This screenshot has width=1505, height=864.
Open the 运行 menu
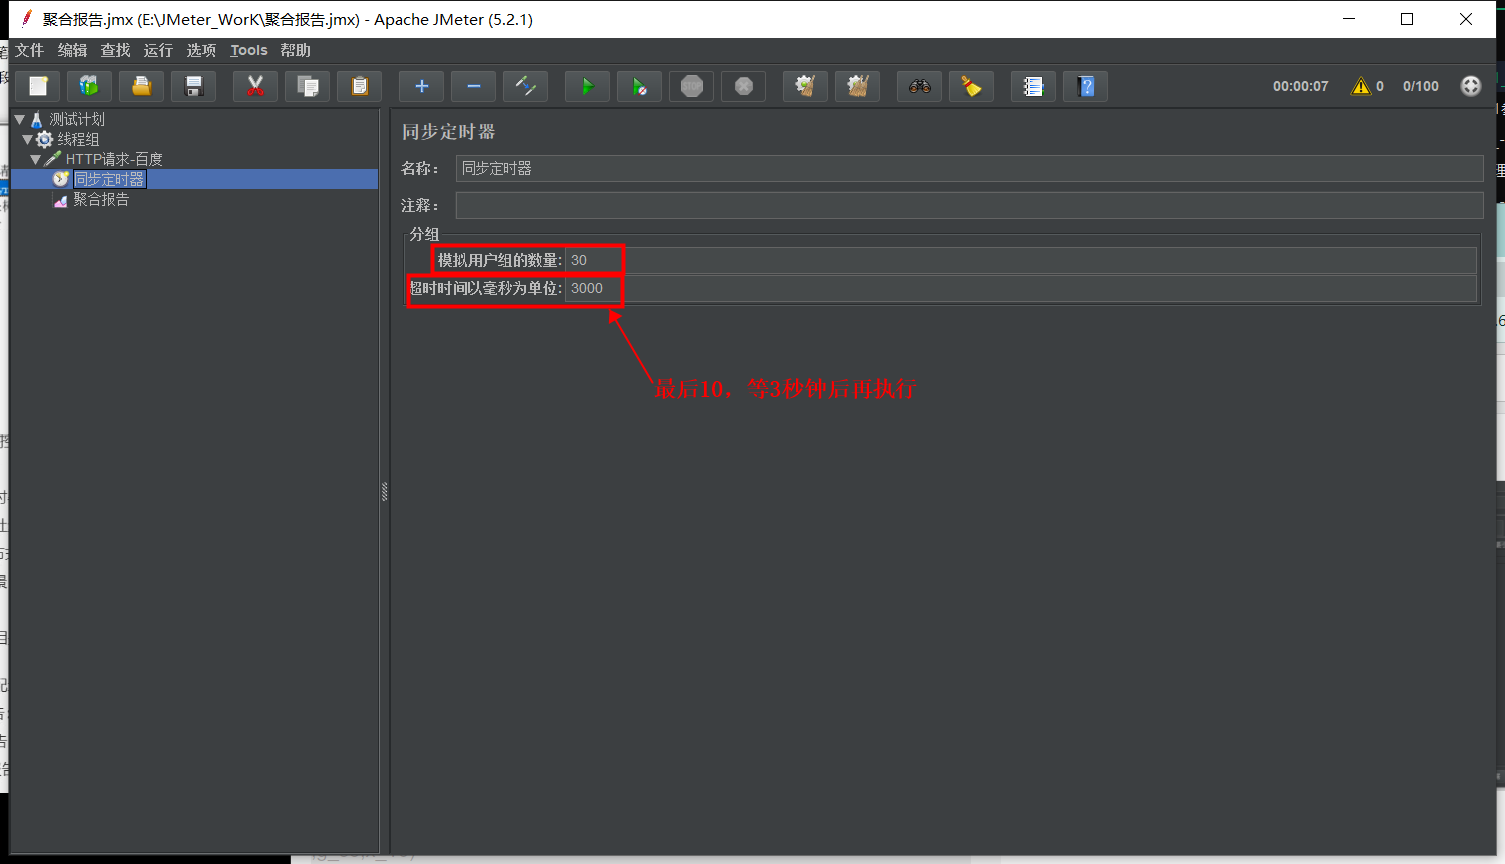click(158, 50)
